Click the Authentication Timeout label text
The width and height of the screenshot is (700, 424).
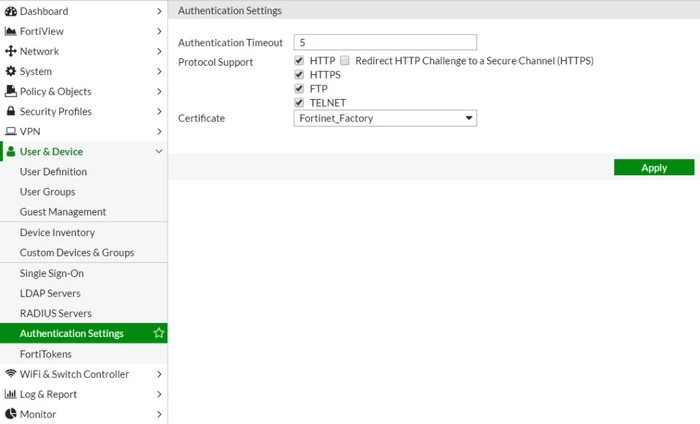pyautogui.click(x=230, y=42)
